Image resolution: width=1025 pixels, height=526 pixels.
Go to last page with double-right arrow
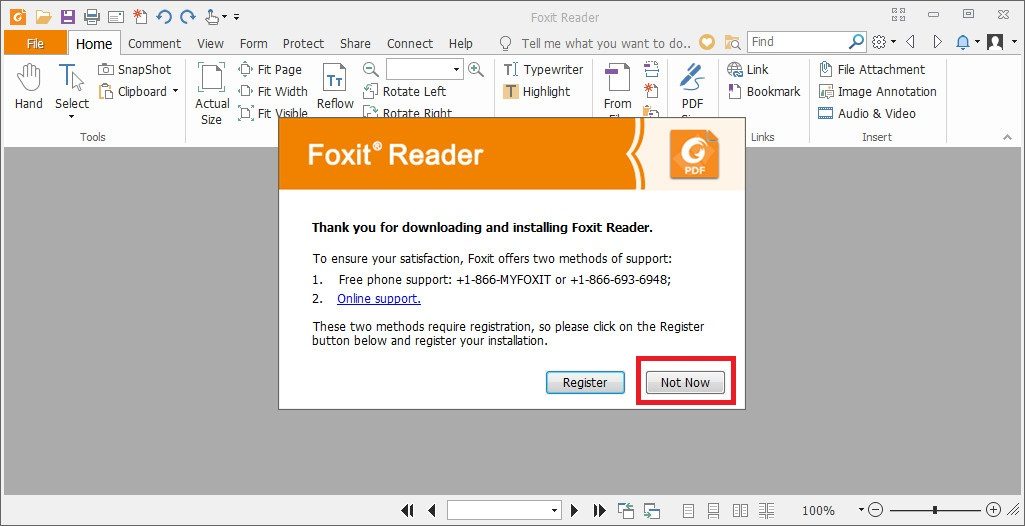[599, 510]
